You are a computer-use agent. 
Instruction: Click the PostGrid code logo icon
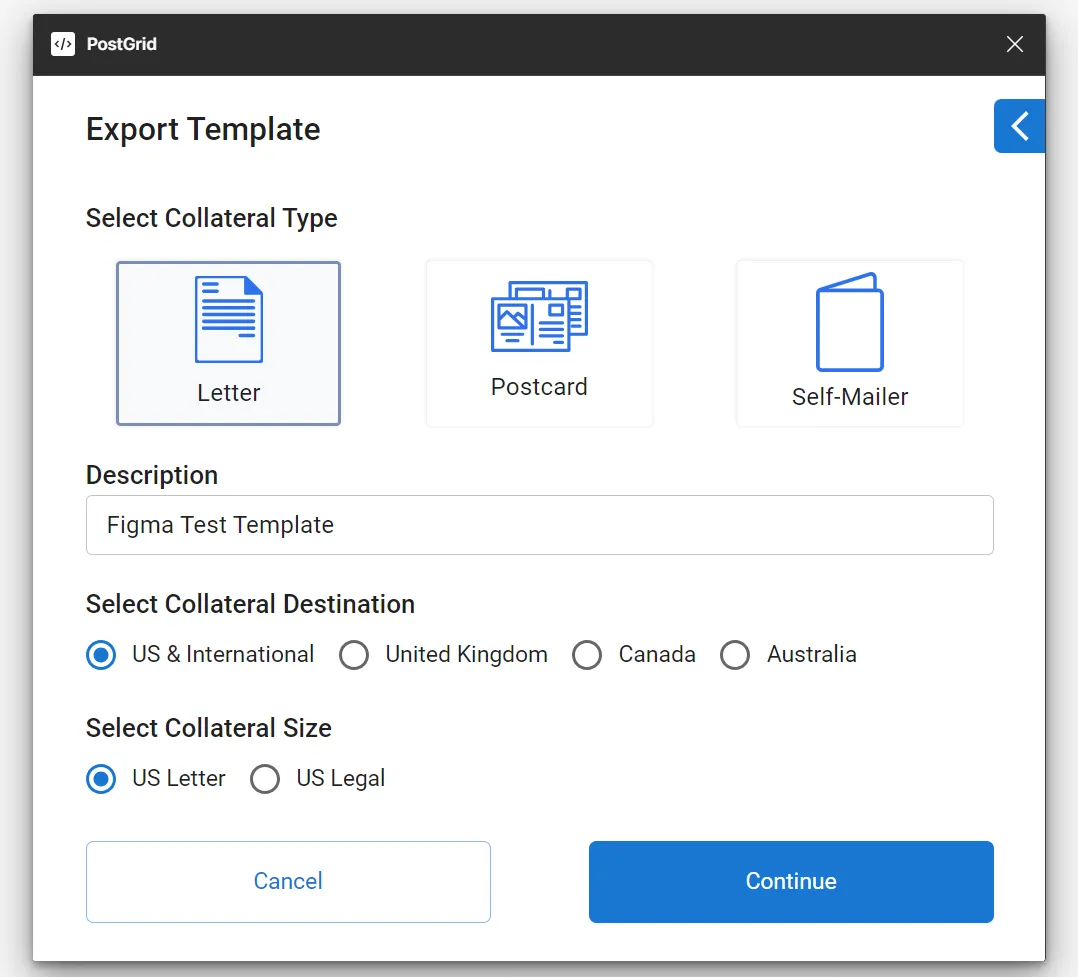coord(62,44)
